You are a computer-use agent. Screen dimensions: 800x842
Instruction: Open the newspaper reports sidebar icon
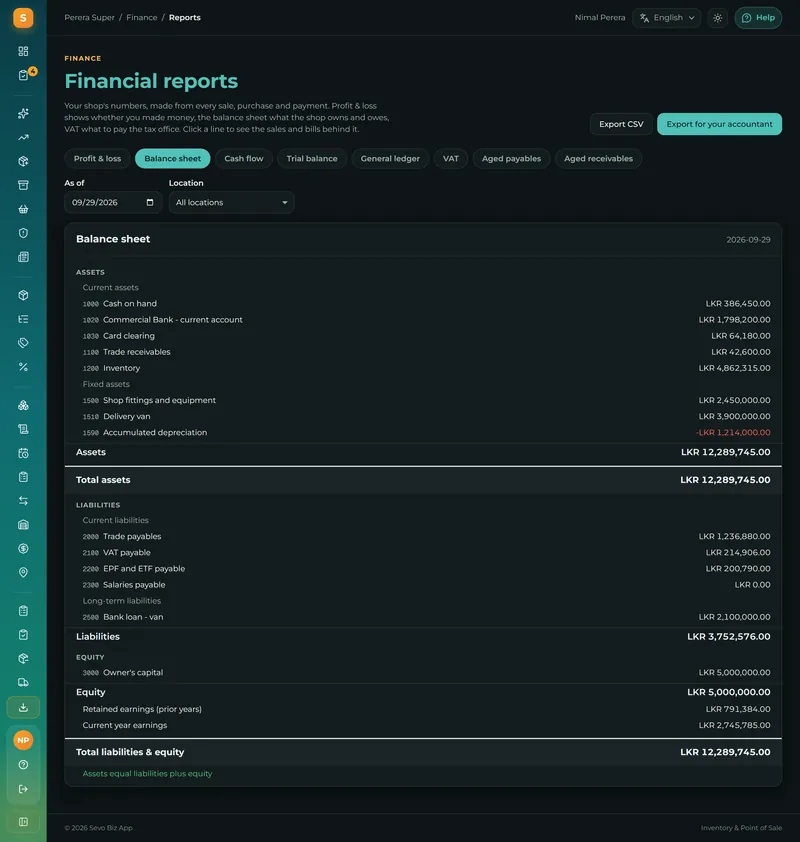point(23,257)
